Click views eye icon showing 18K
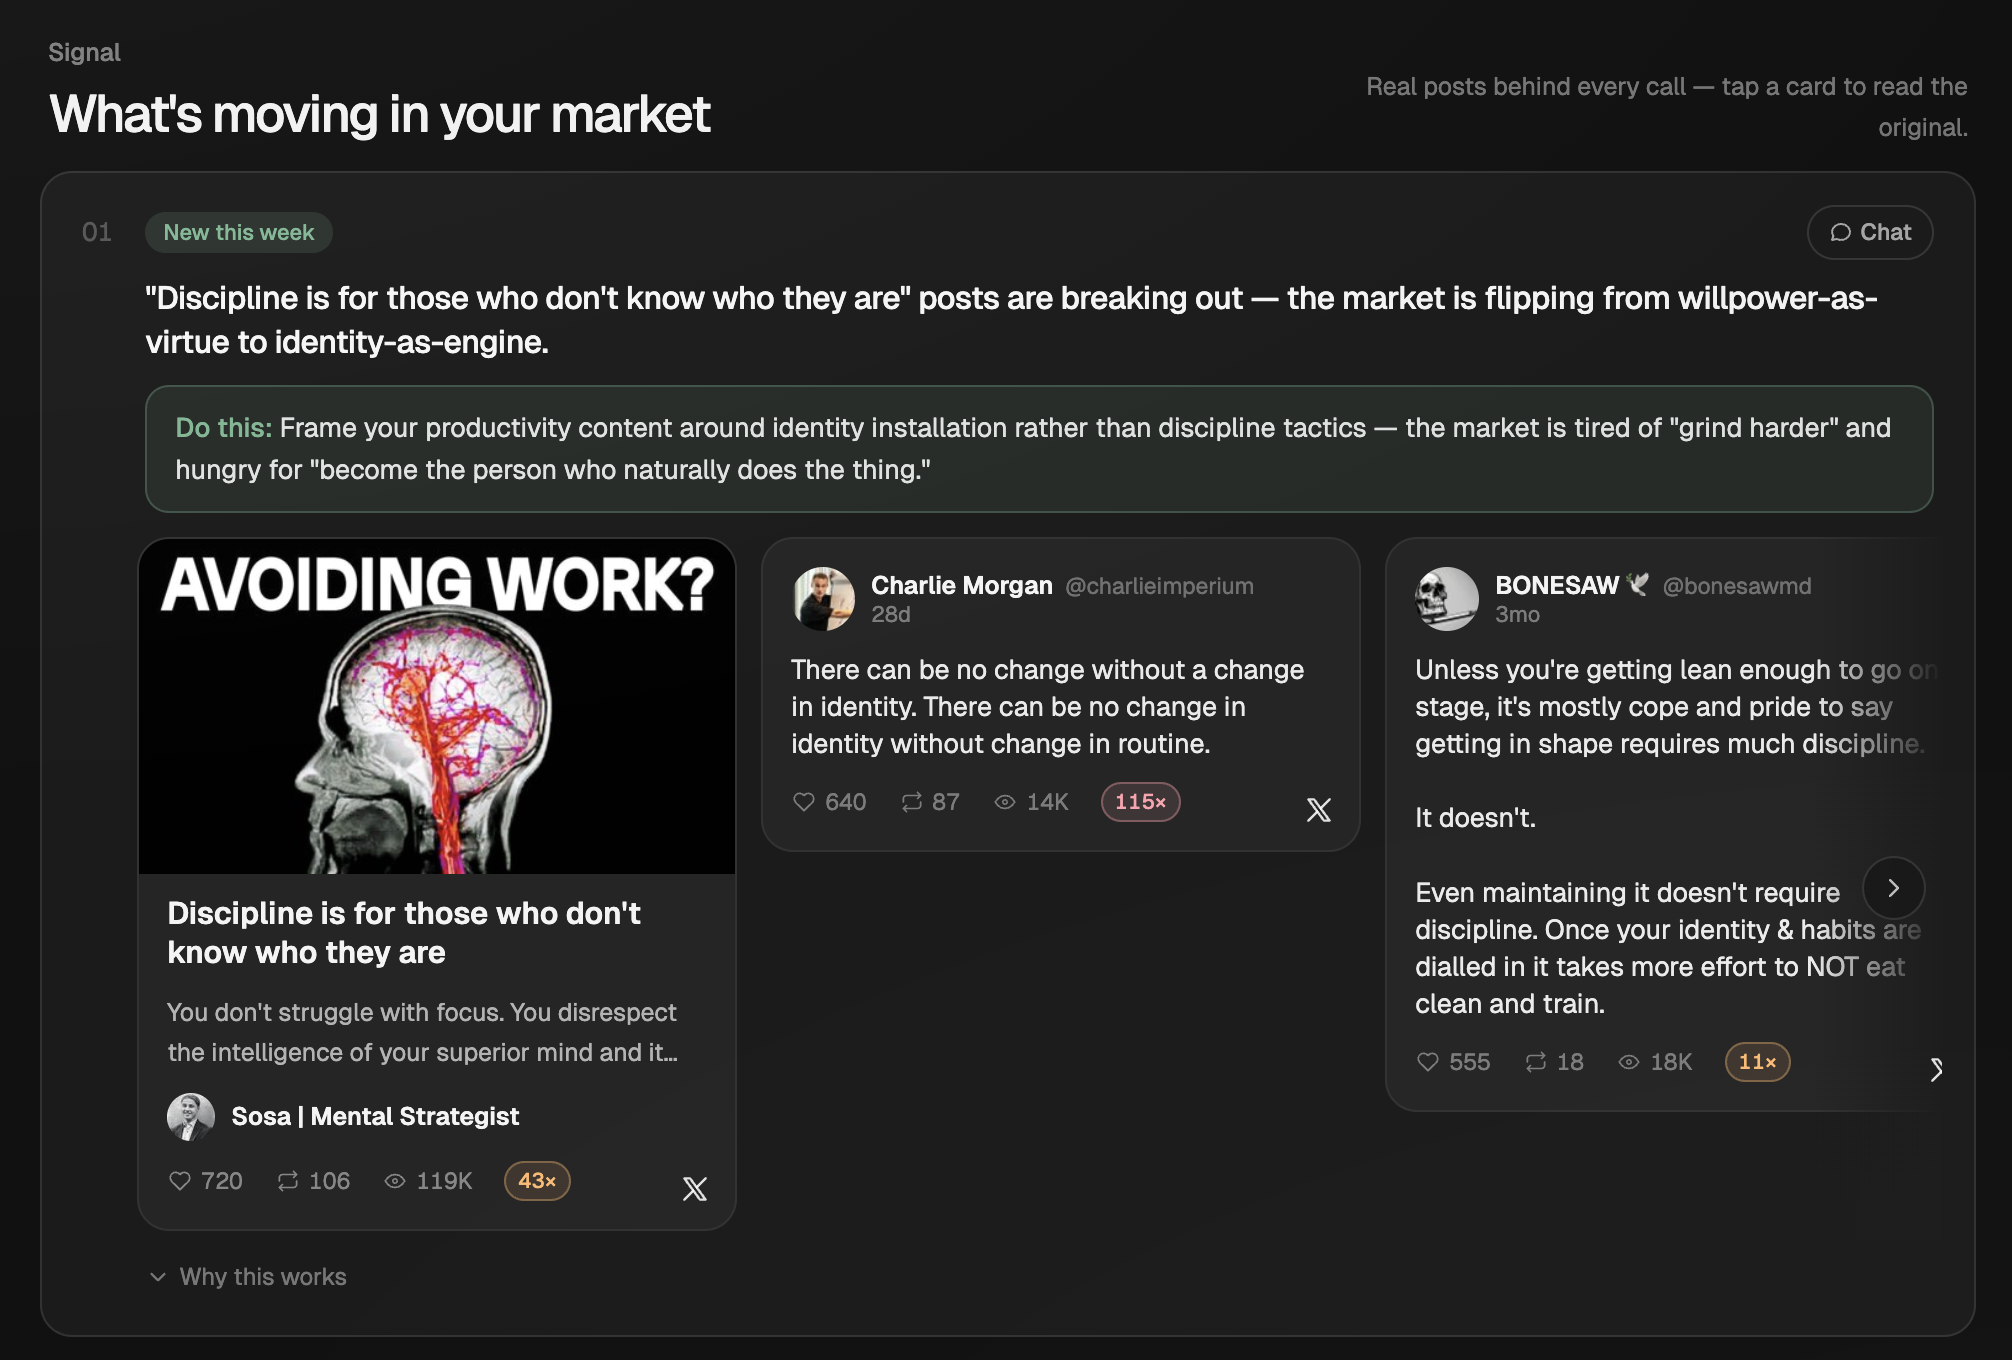This screenshot has height=1360, width=2012. pyautogui.click(x=1629, y=1062)
